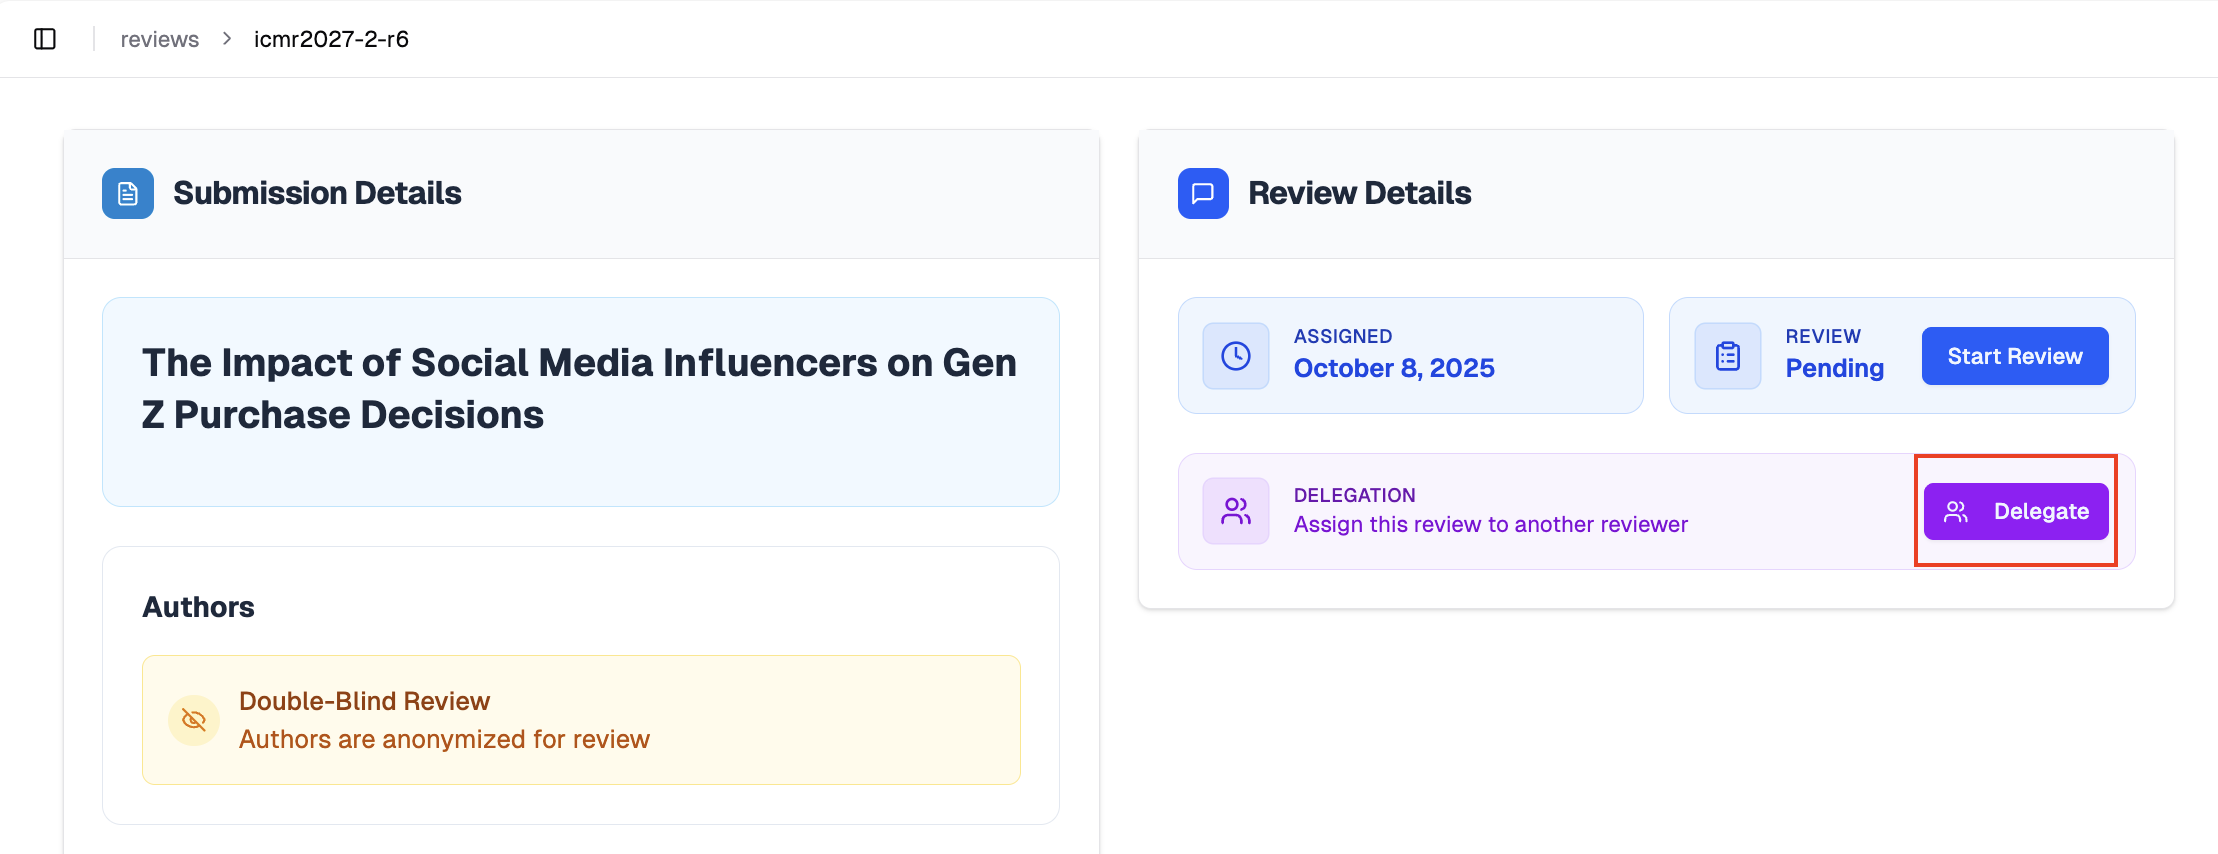Click 'Assign this review to another reviewer' text

pos(1490,525)
